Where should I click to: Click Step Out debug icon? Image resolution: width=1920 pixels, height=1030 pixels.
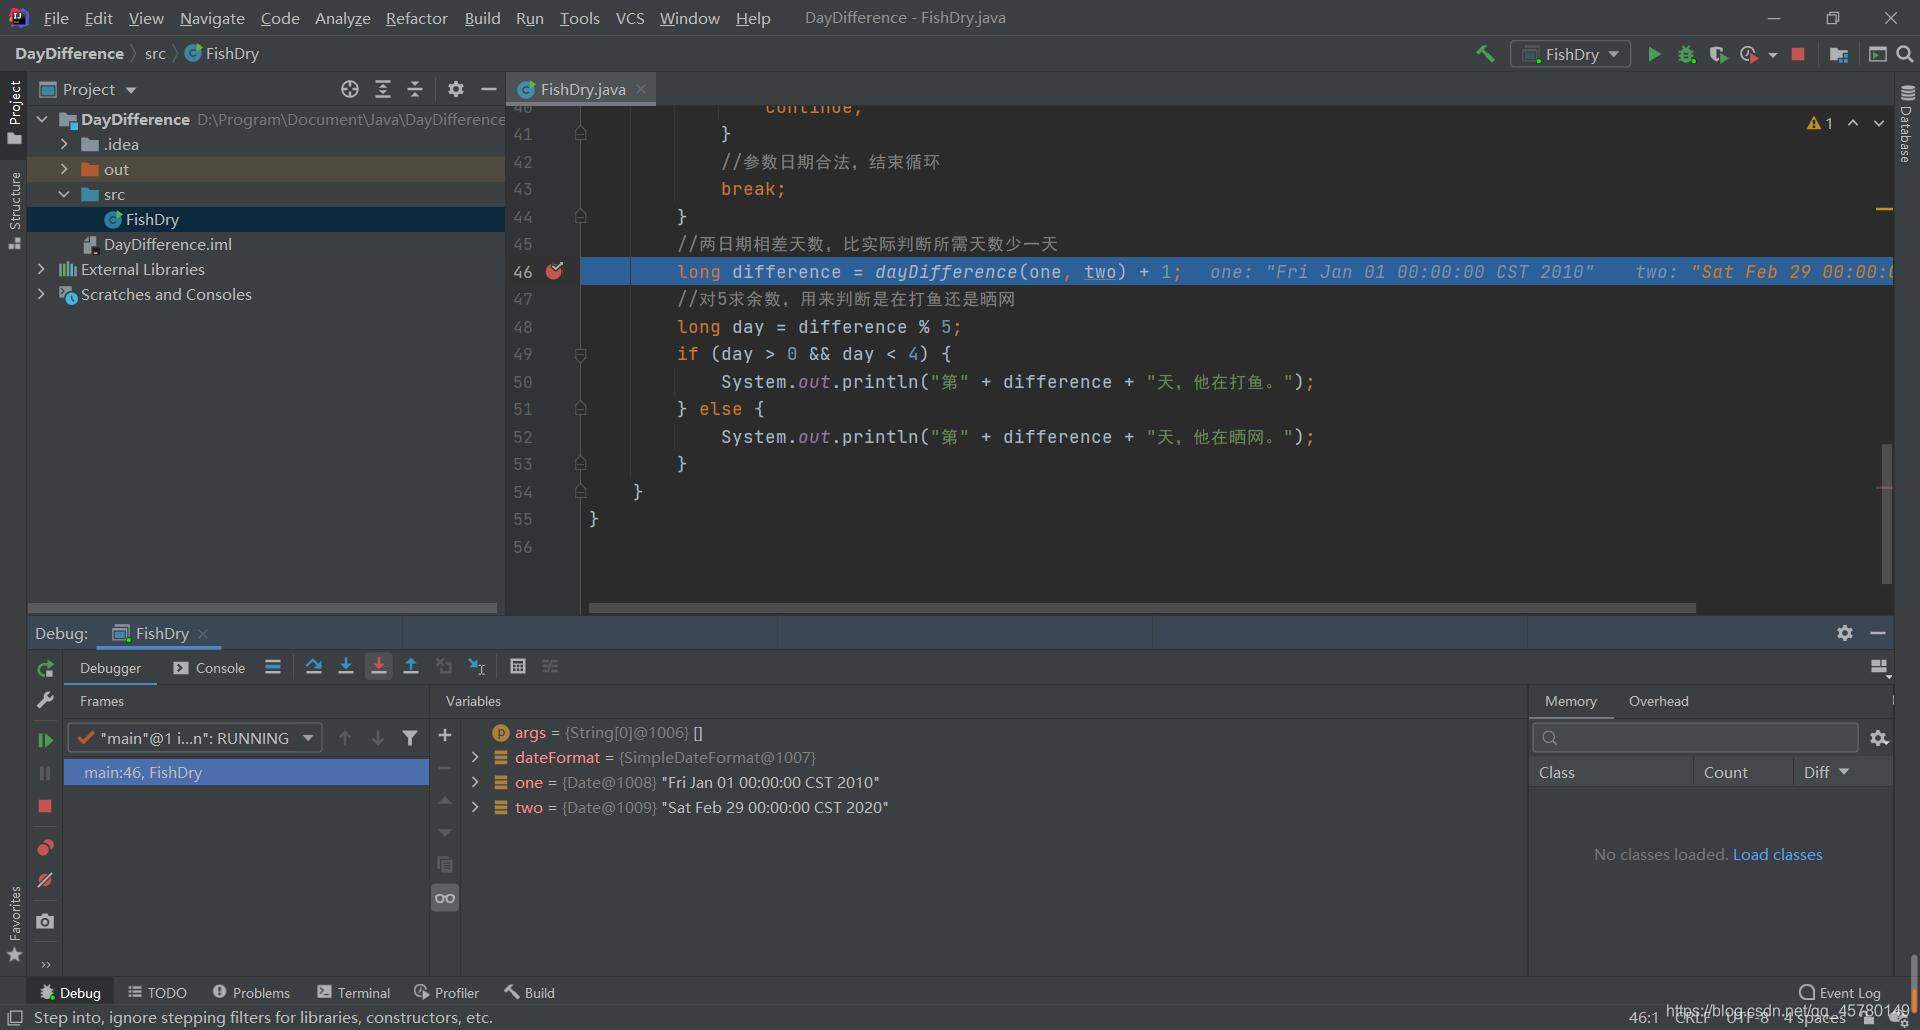(410, 666)
